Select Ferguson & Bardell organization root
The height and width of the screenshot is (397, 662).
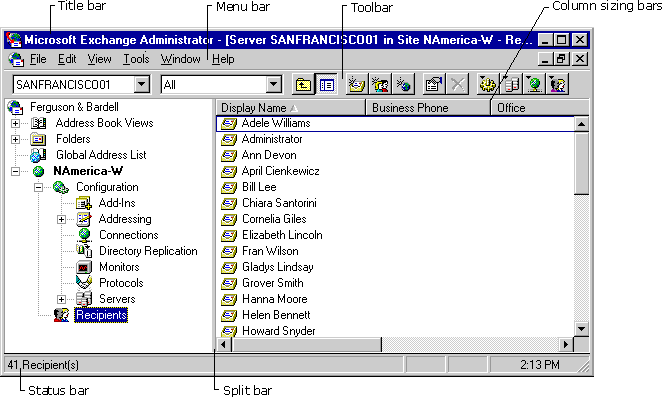pos(74,107)
